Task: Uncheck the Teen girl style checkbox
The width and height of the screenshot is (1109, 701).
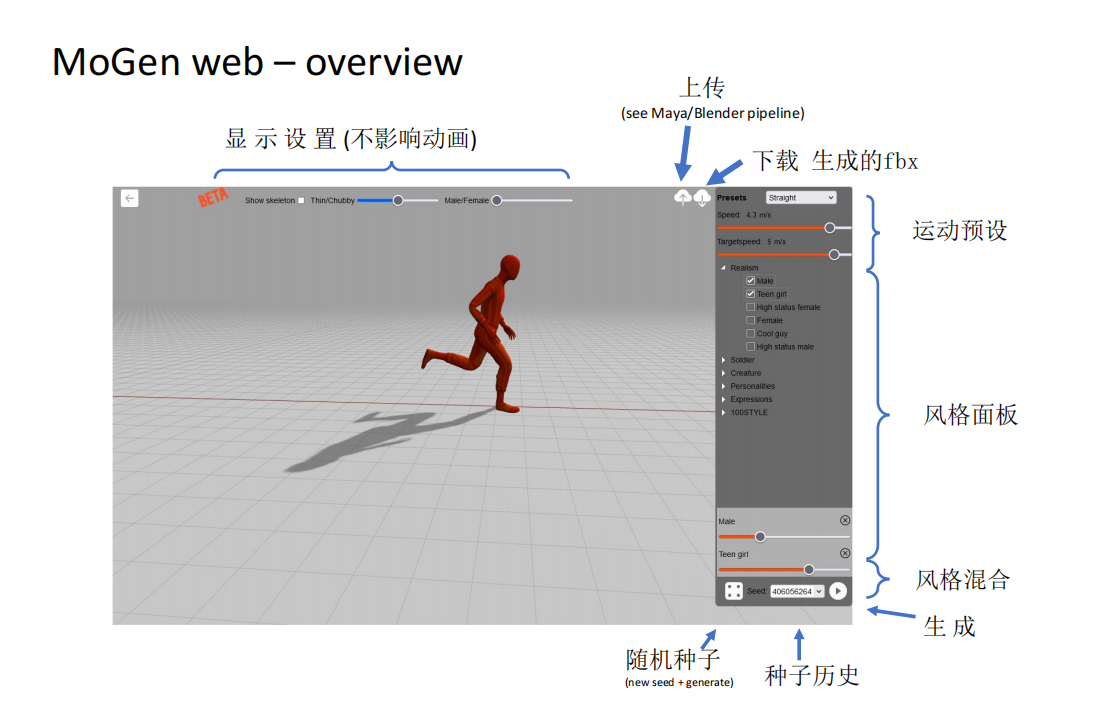Action: pyautogui.click(x=750, y=294)
